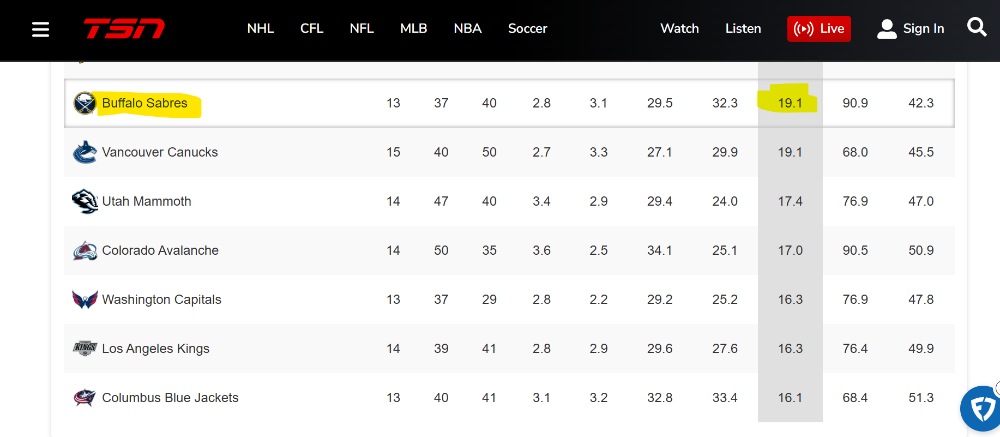Open the hamburger navigation menu

pos(41,29)
